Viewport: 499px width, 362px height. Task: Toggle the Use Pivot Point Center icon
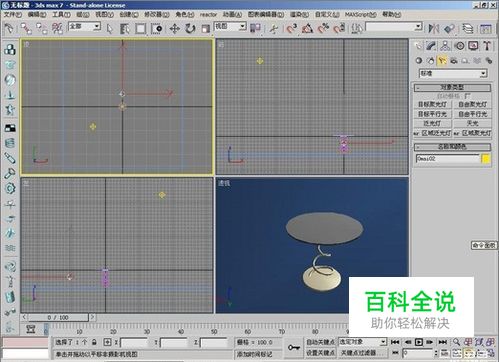click(255, 29)
